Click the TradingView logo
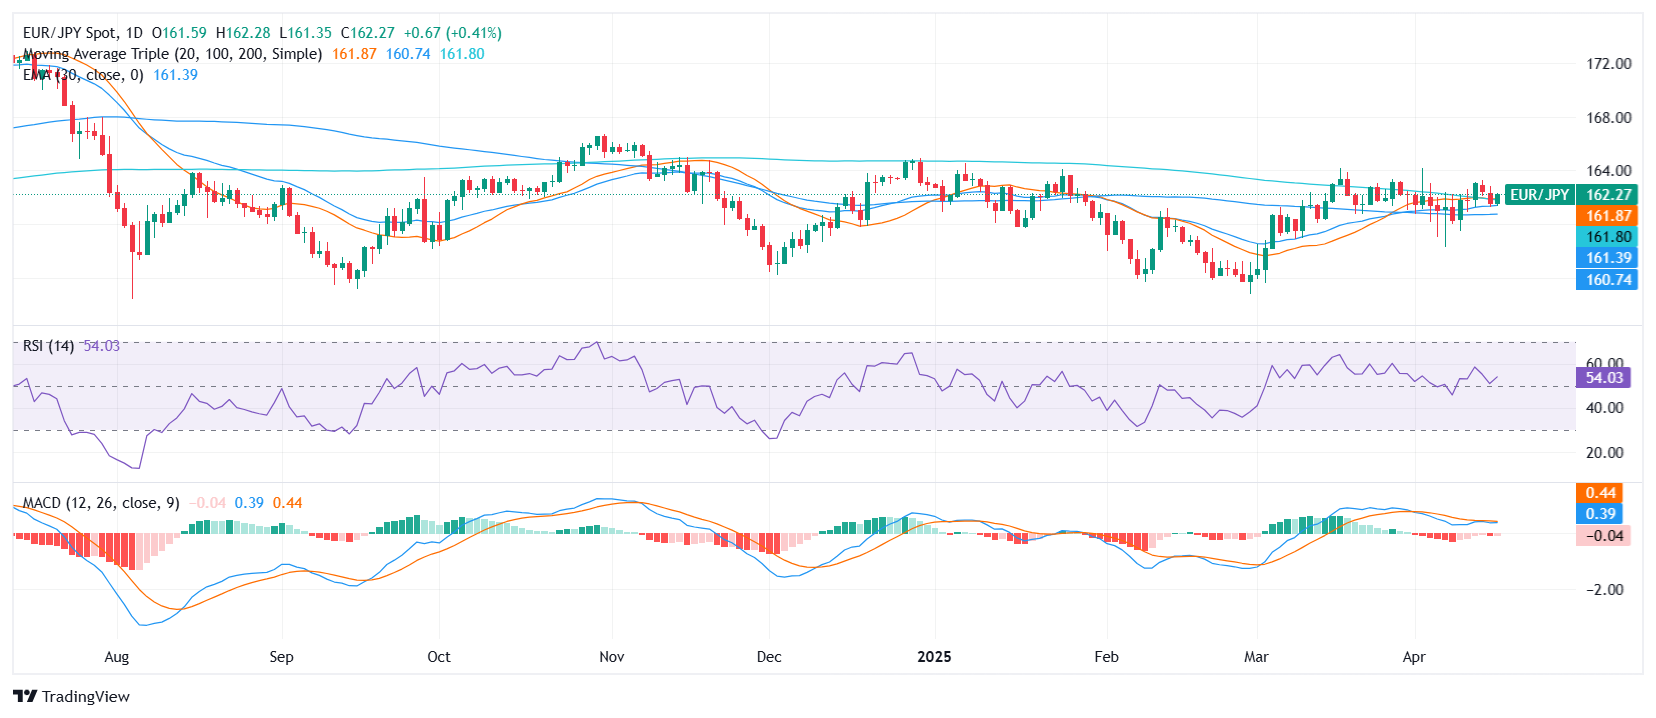Viewport: 1656px width, 718px height. pos(71,696)
